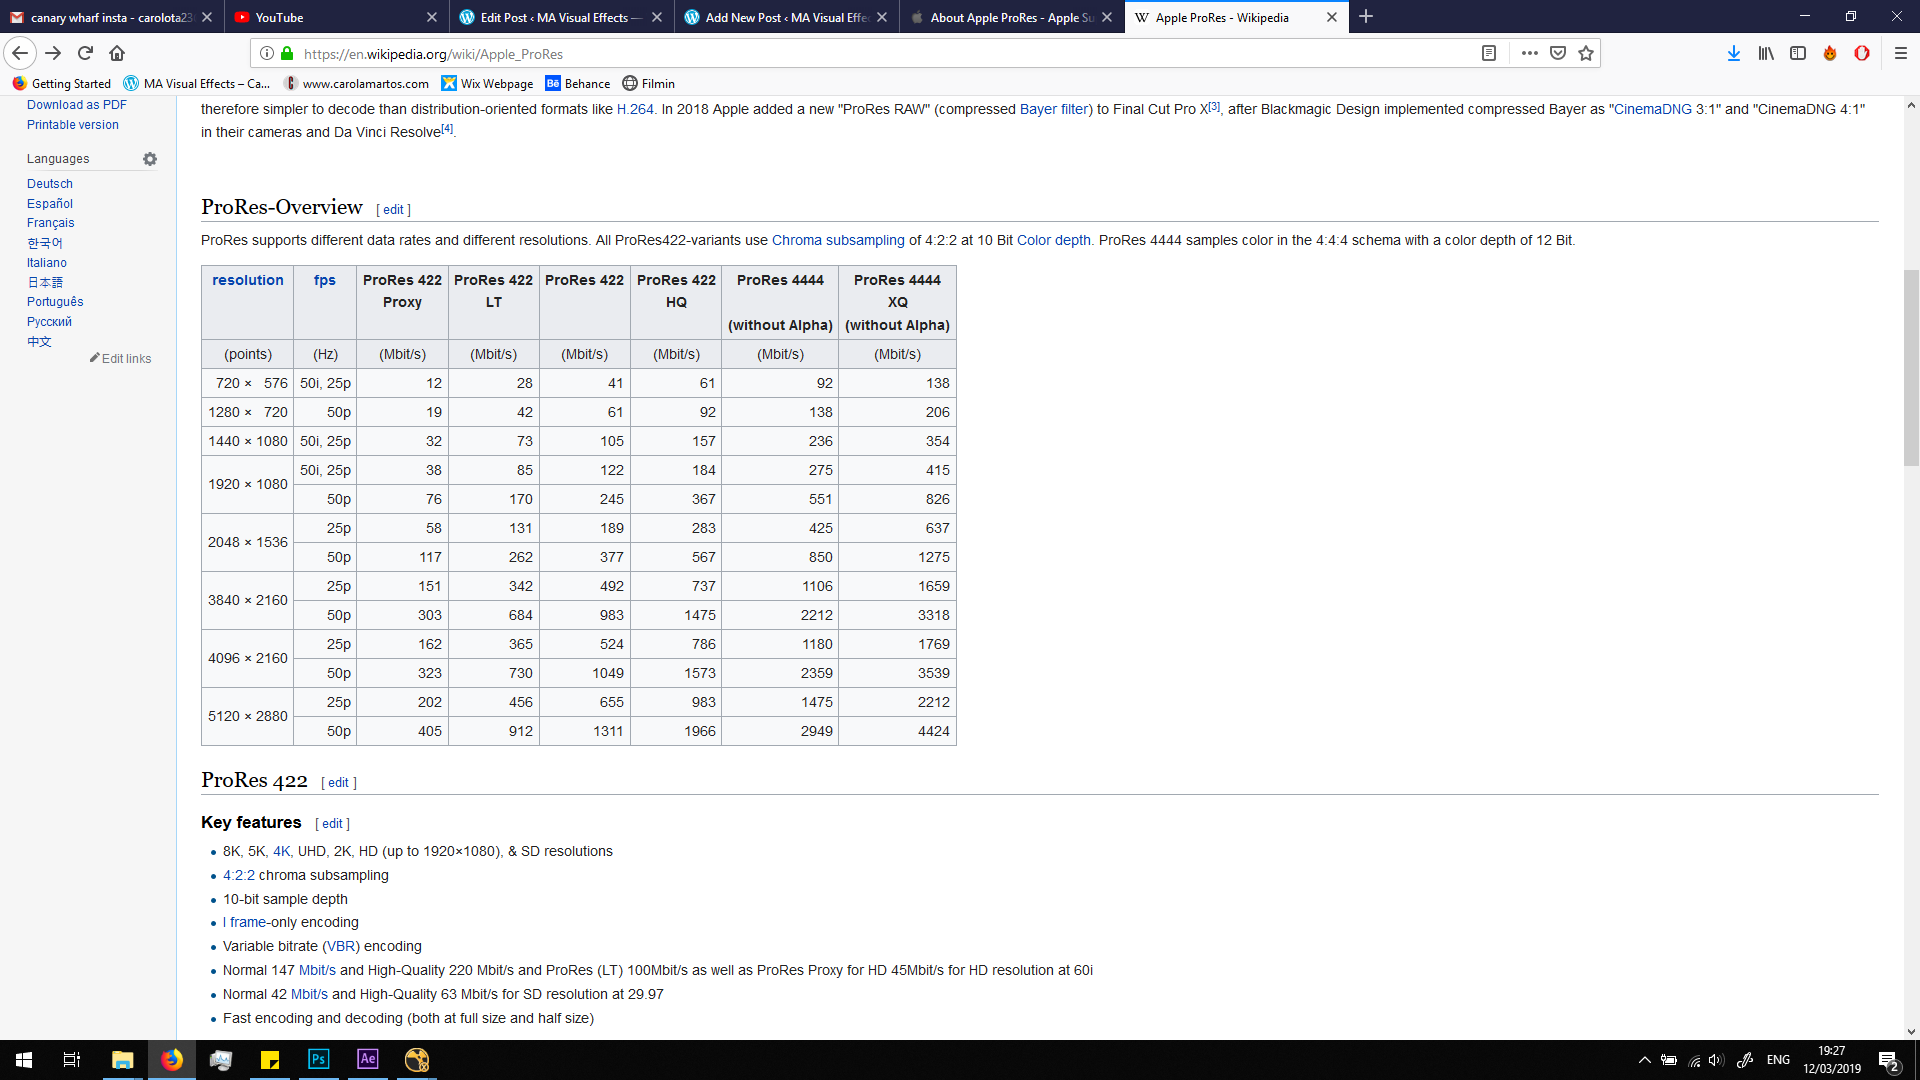Click edit link next to ProRes-Overview
The image size is (1920, 1080).
tap(393, 210)
